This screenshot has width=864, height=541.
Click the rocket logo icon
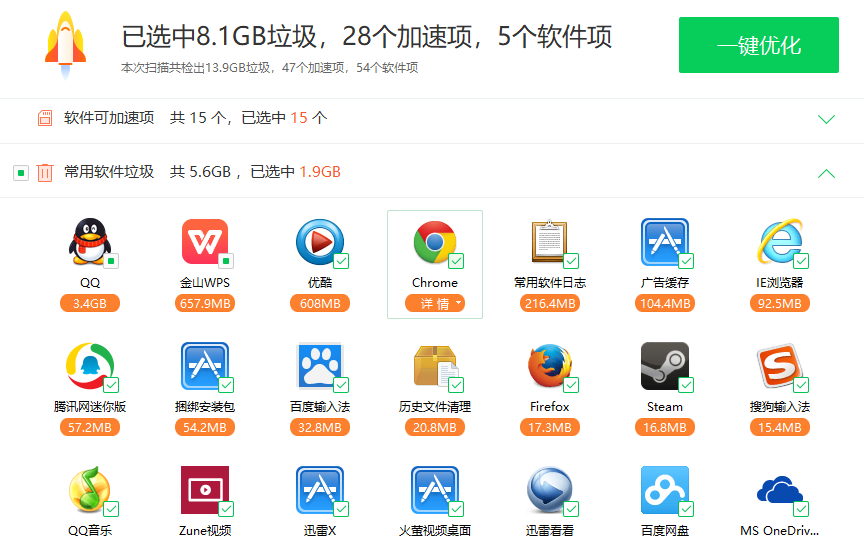[66, 45]
